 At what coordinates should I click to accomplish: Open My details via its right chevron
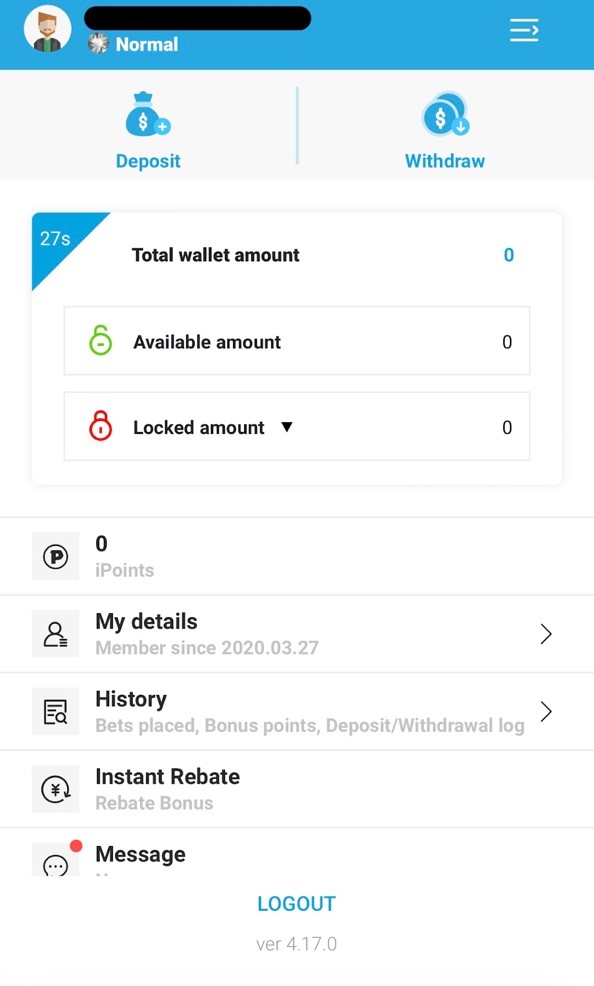(x=546, y=633)
